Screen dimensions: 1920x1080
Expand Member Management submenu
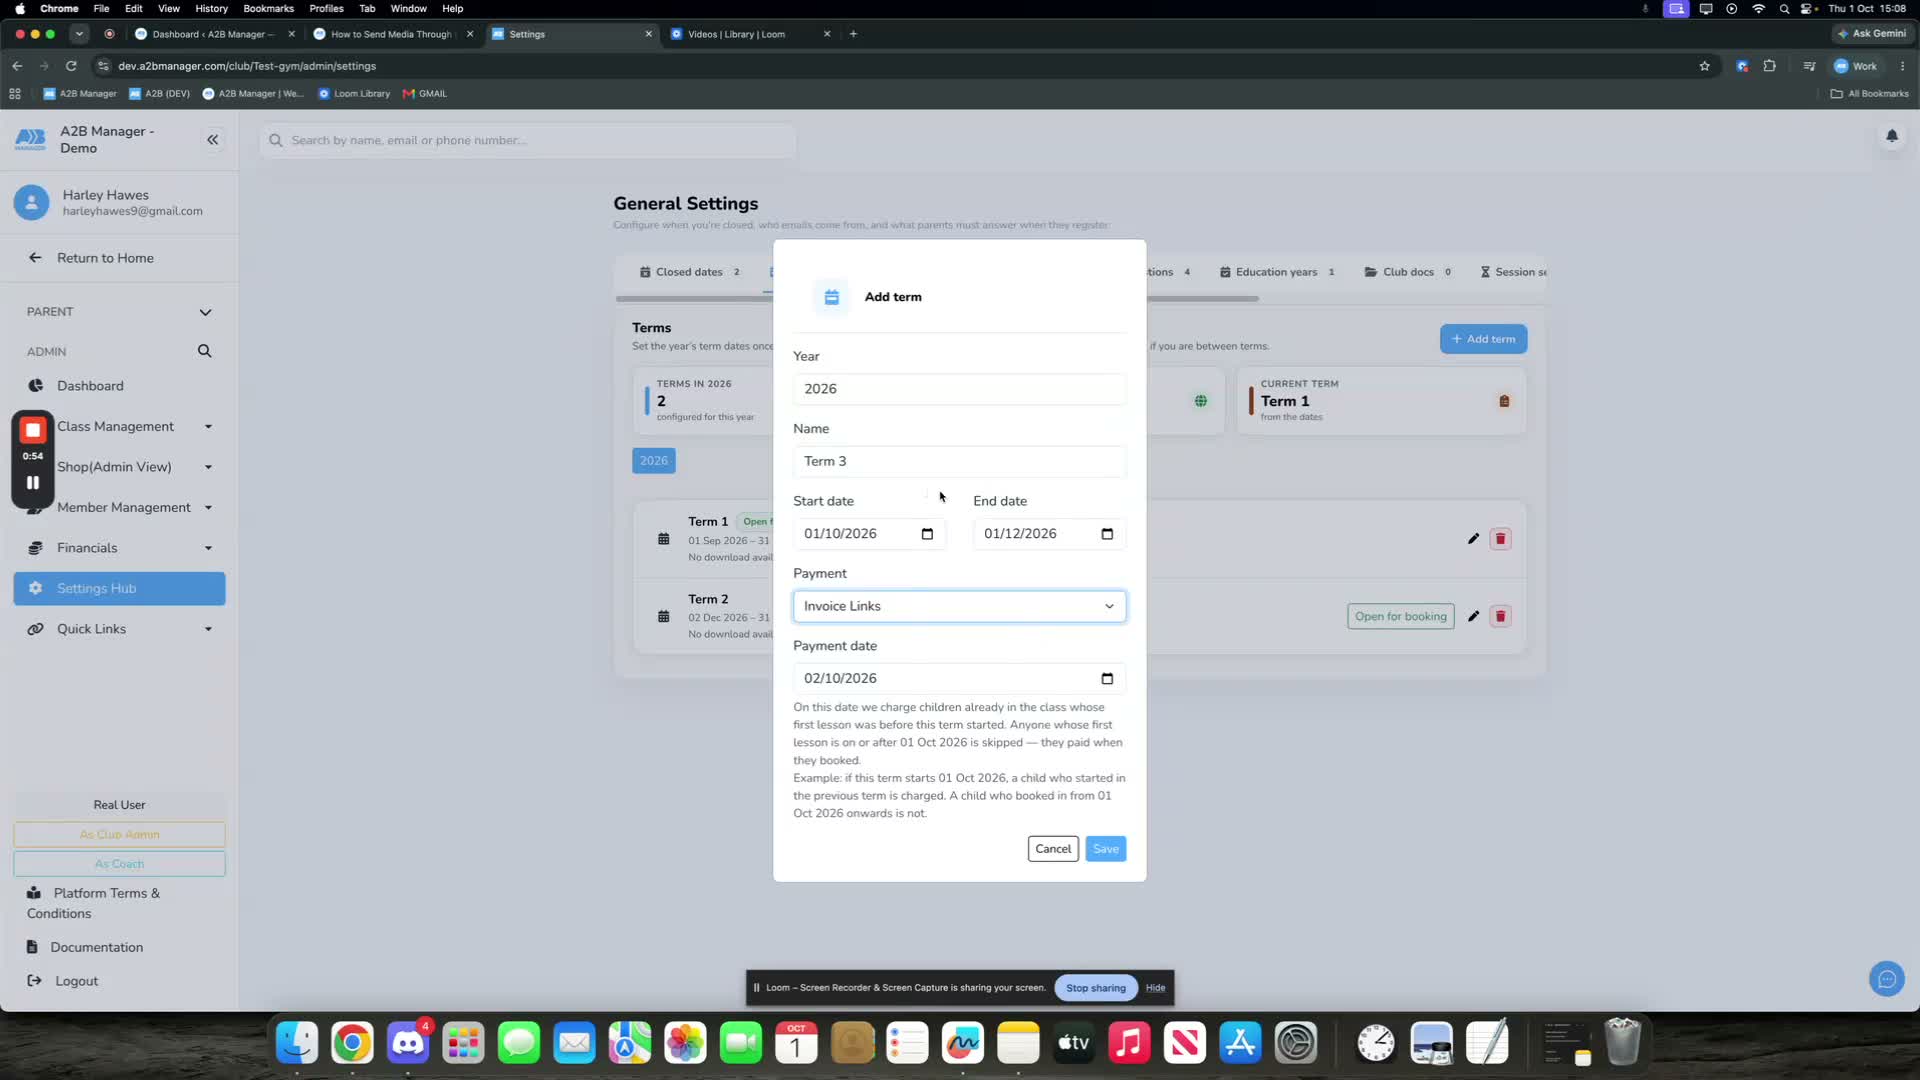[x=208, y=508]
